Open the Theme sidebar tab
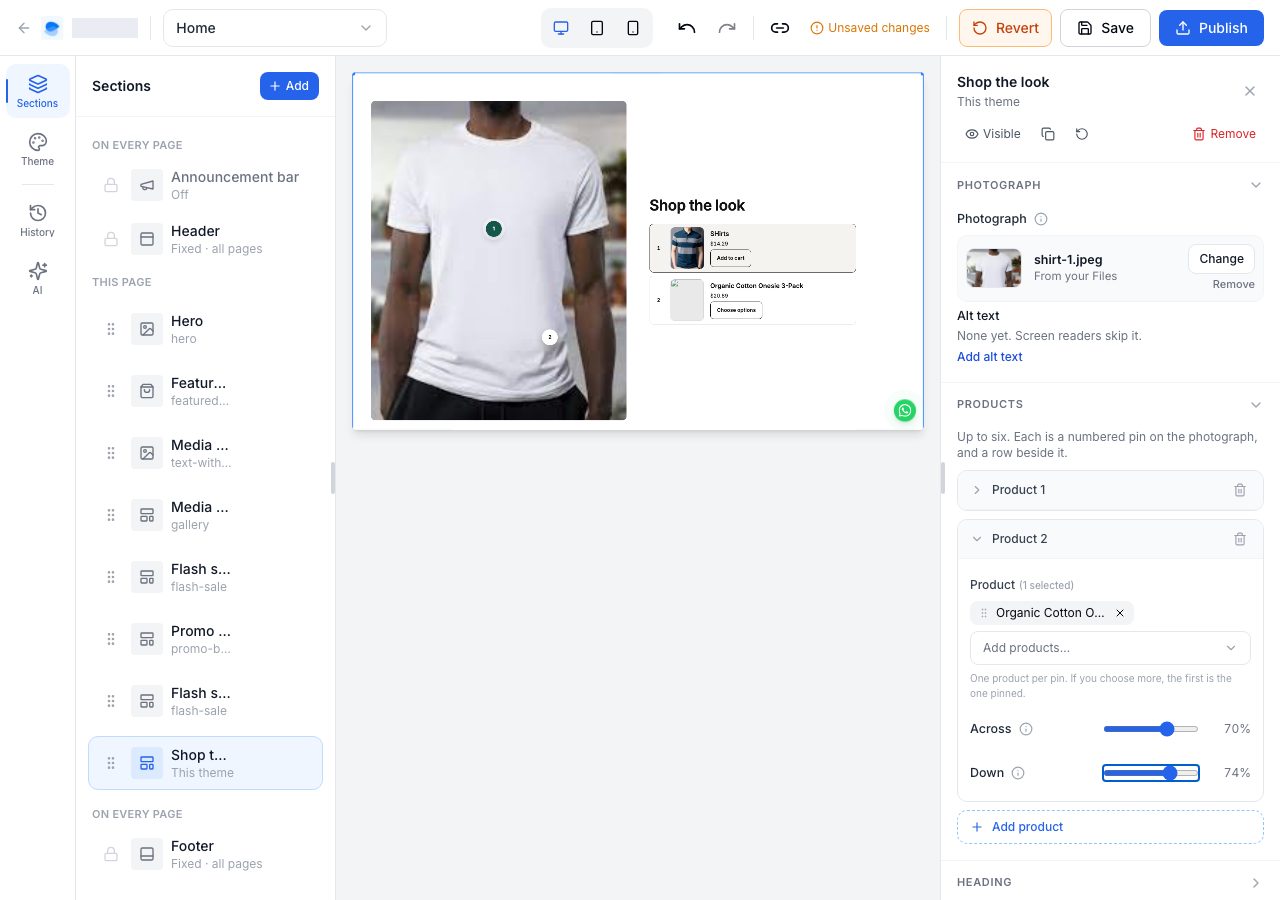This screenshot has height=900, width=1280. click(38, 149)
